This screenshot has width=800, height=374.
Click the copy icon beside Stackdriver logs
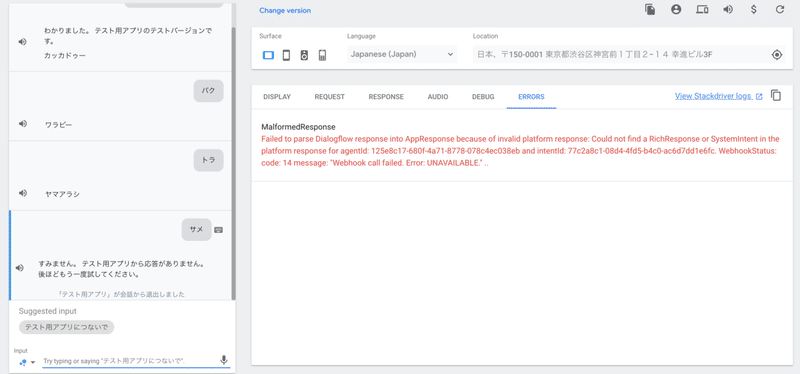tap(776, 95)
